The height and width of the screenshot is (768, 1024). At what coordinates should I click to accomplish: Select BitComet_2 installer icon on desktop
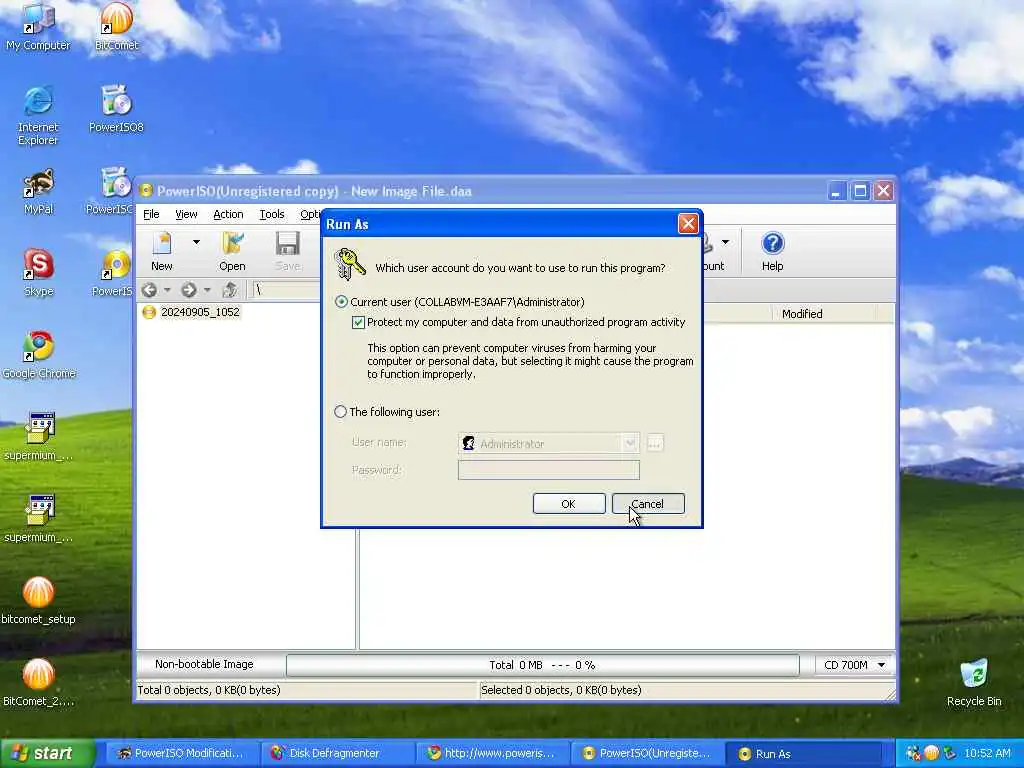click(x=38, y=682)
